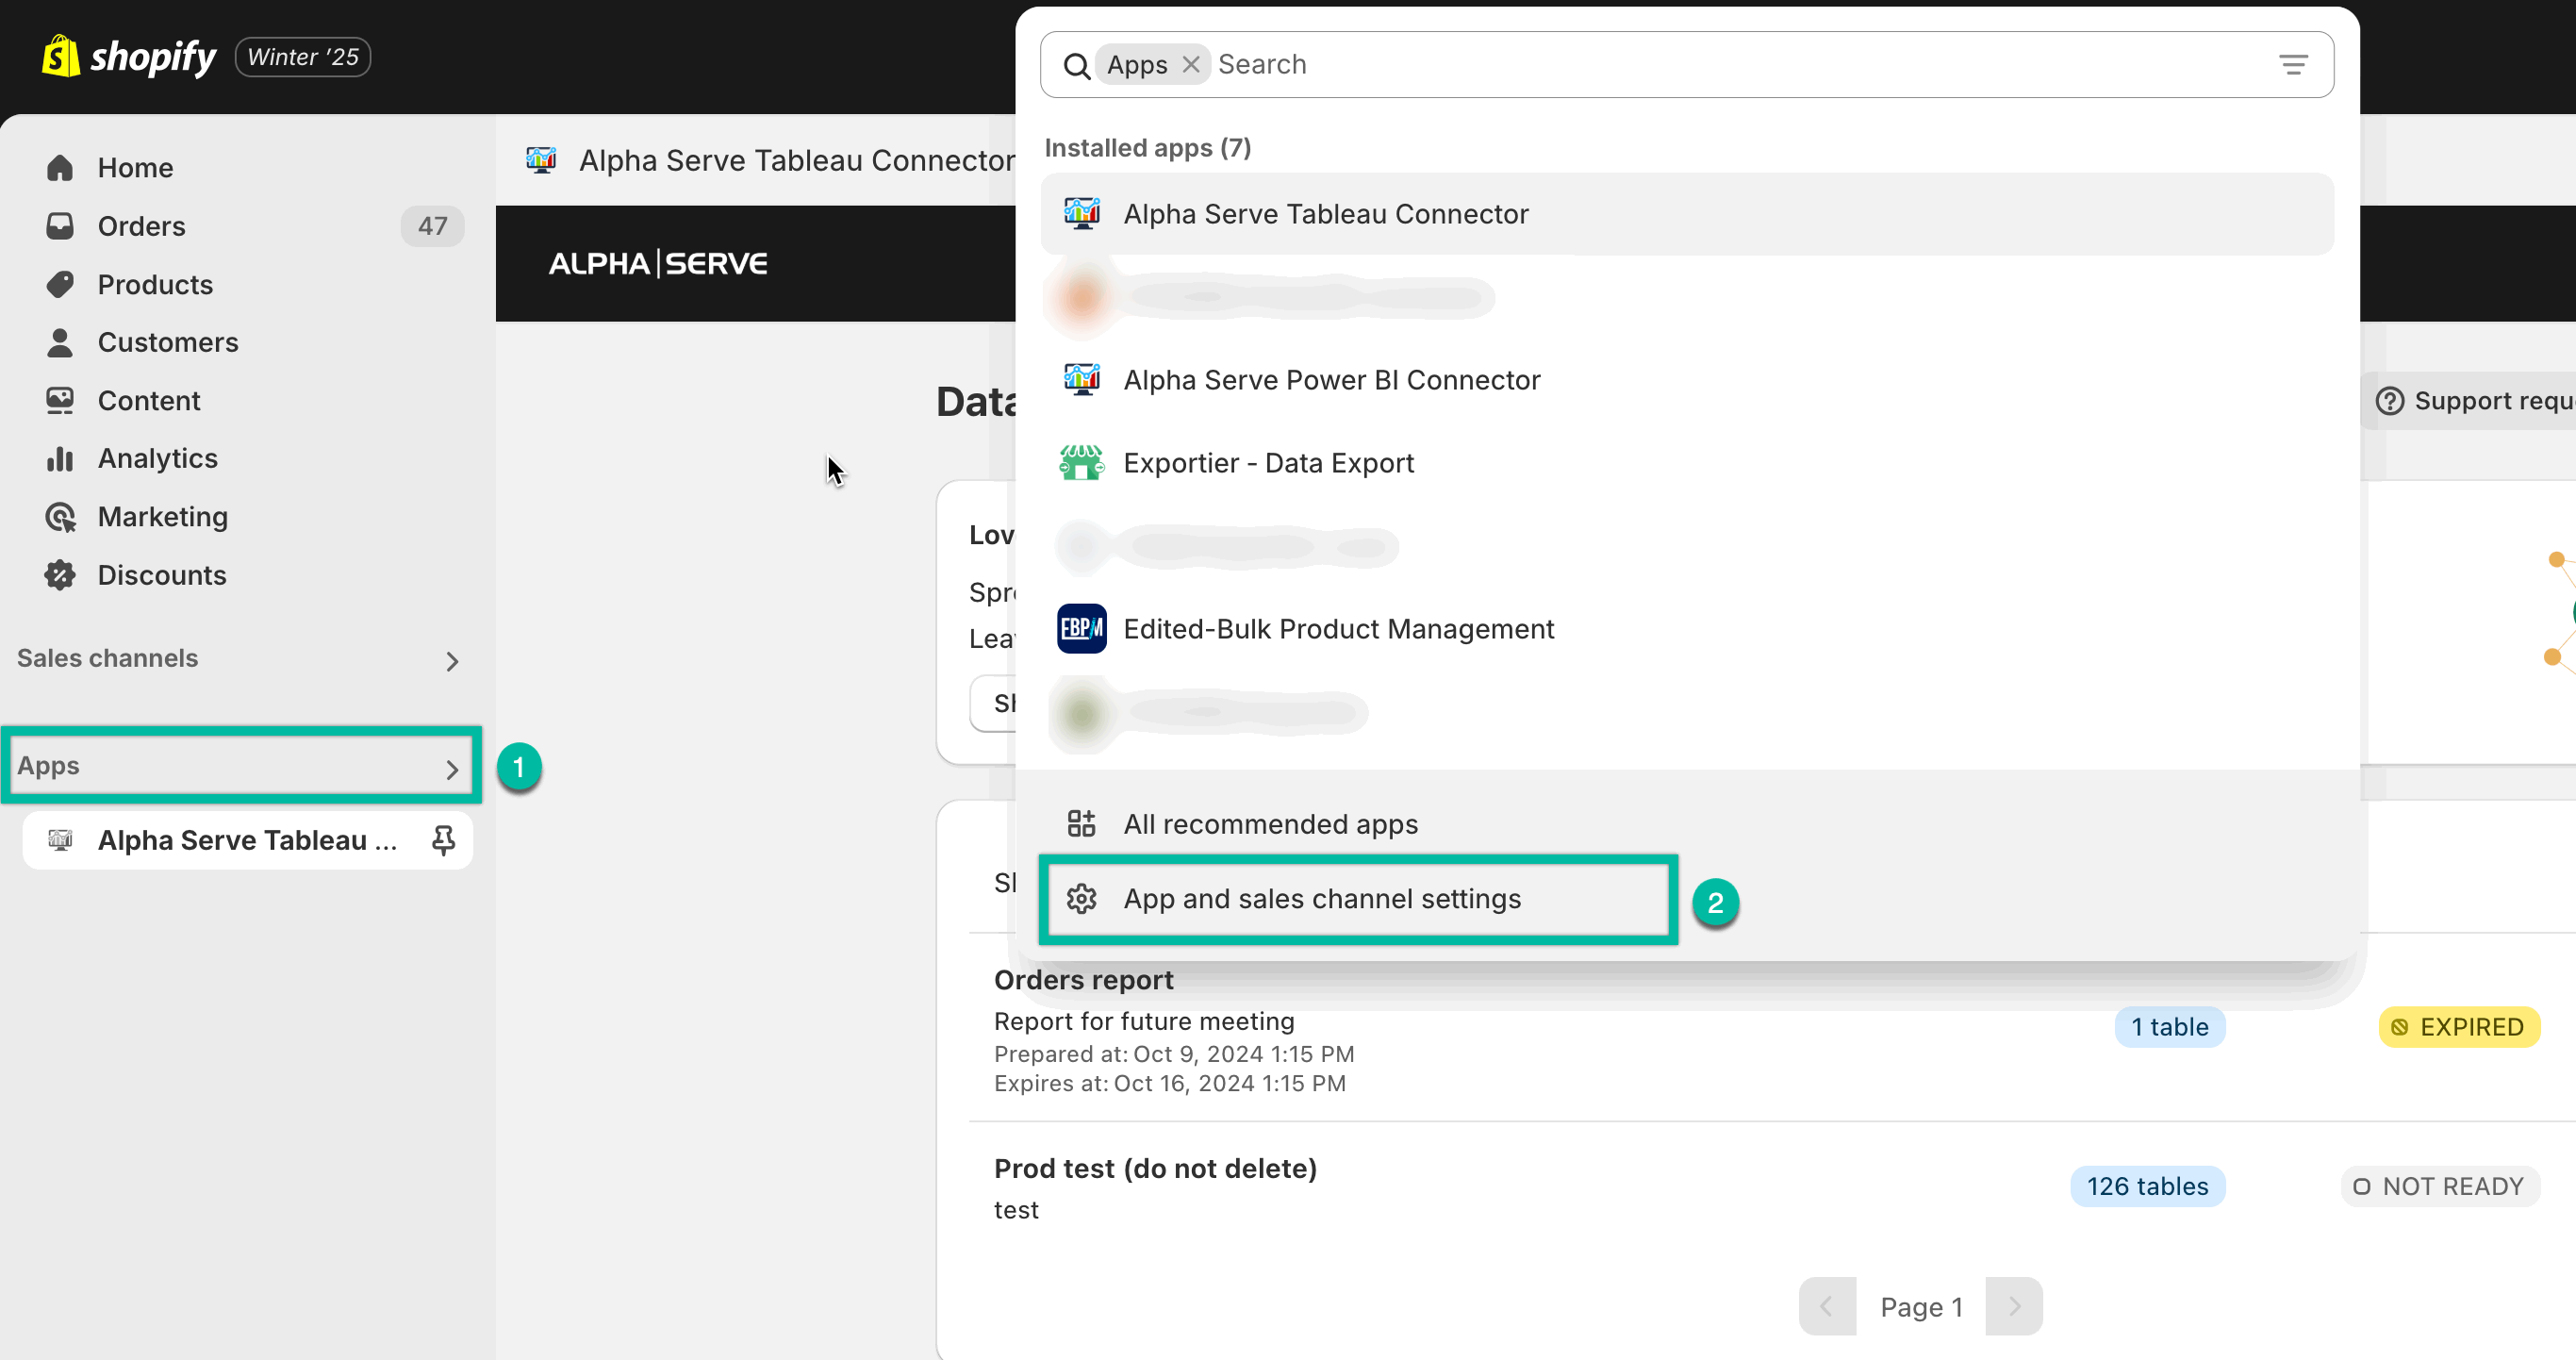2576x1360 pixels.
Task: Navigate to Customers
Action: click(168, 342)
